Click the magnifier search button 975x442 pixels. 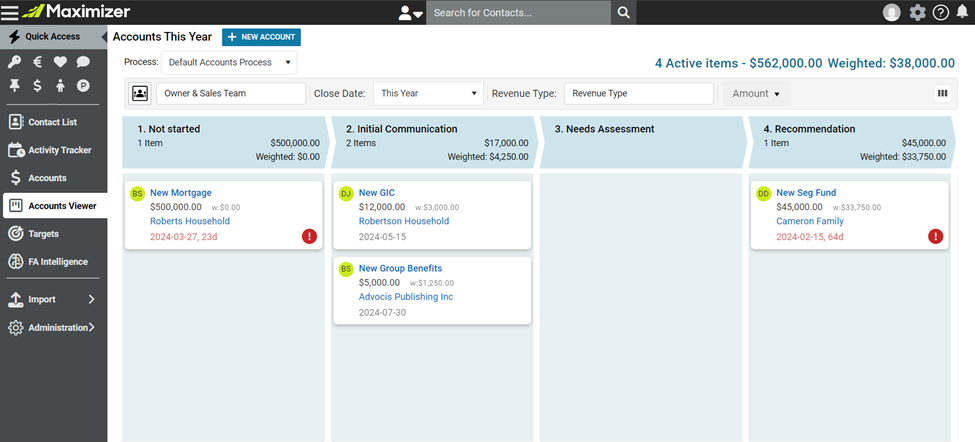624,12
